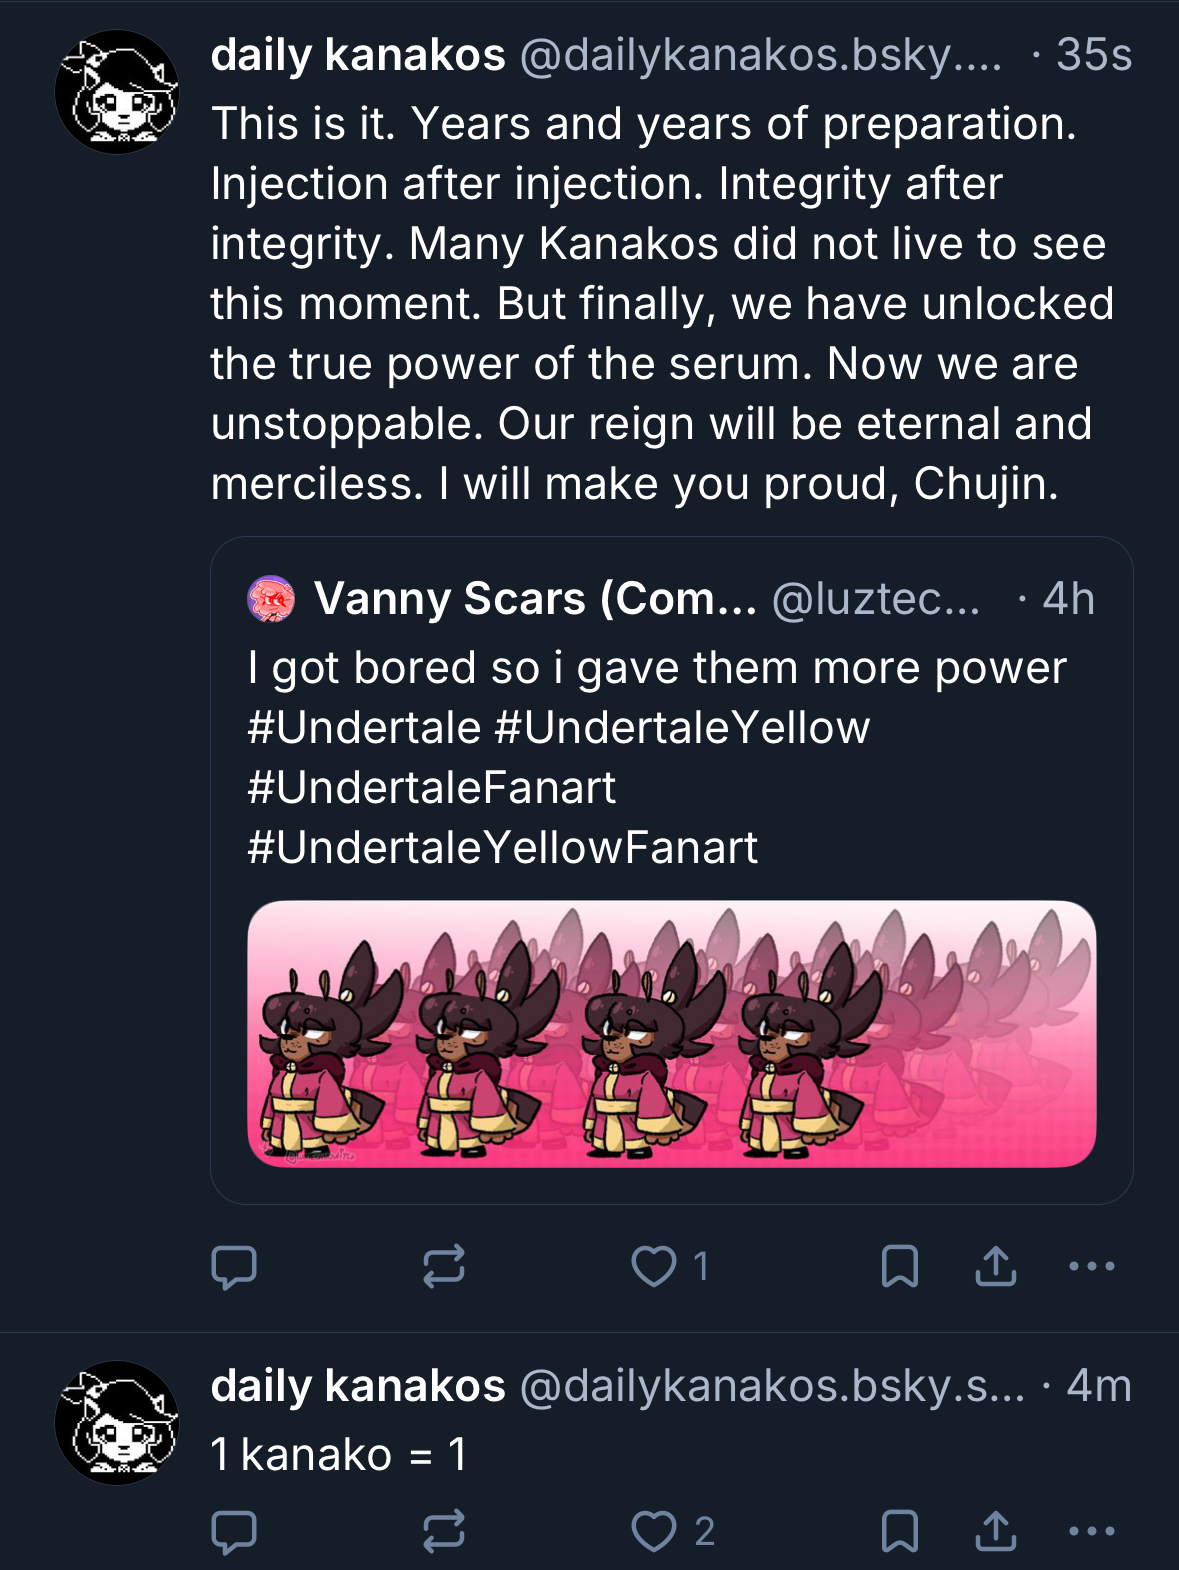
Task: Open Vanny Scars profile avatar
Action: click(271, 599)
